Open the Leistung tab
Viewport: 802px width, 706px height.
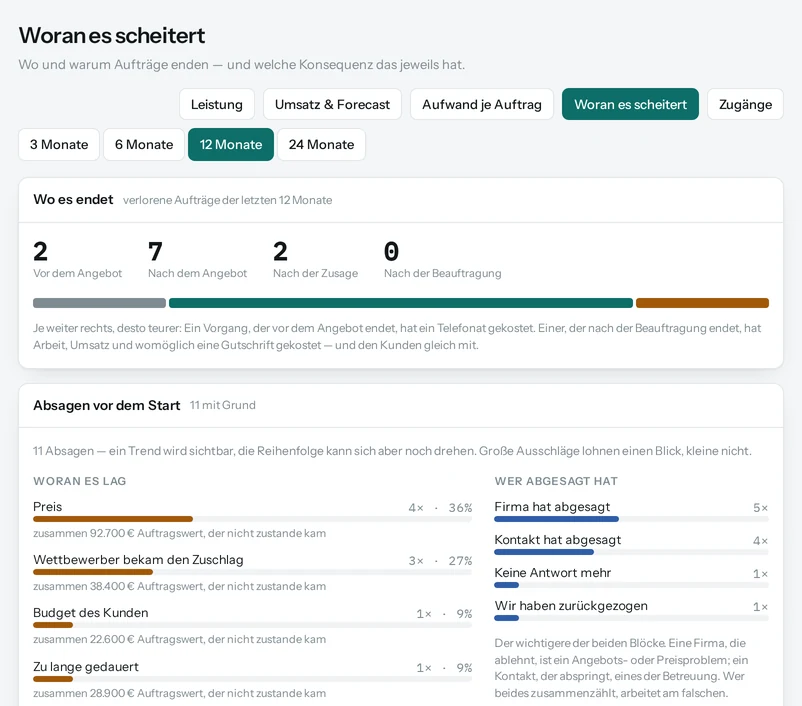tap(217, 104)
